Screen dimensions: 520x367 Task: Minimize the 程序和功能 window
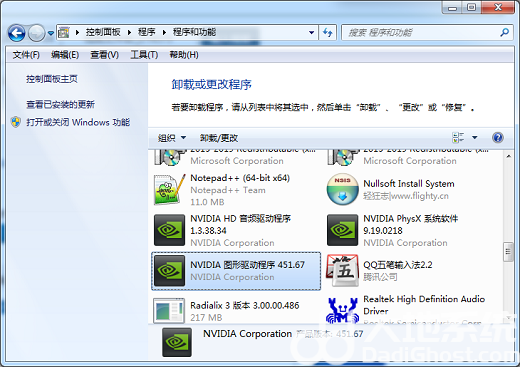(x=452, y=7)
